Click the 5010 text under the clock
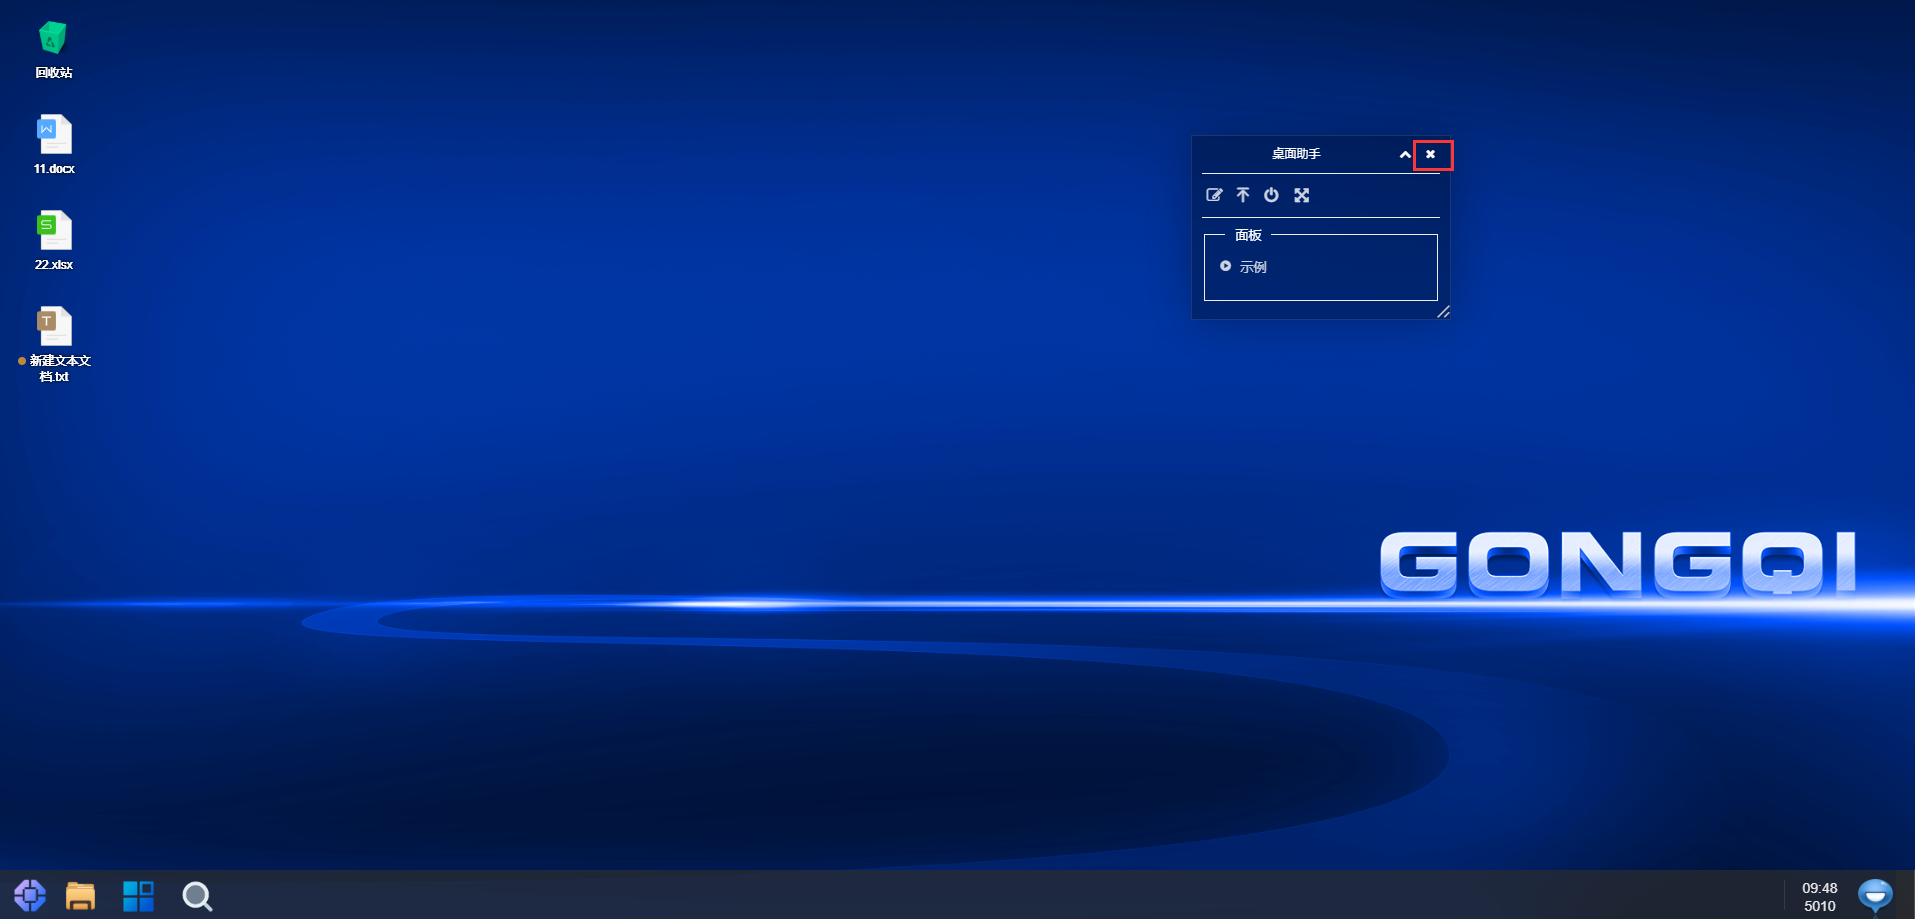This screenshot has height=919, width=1915. (x=1819, y=906)
